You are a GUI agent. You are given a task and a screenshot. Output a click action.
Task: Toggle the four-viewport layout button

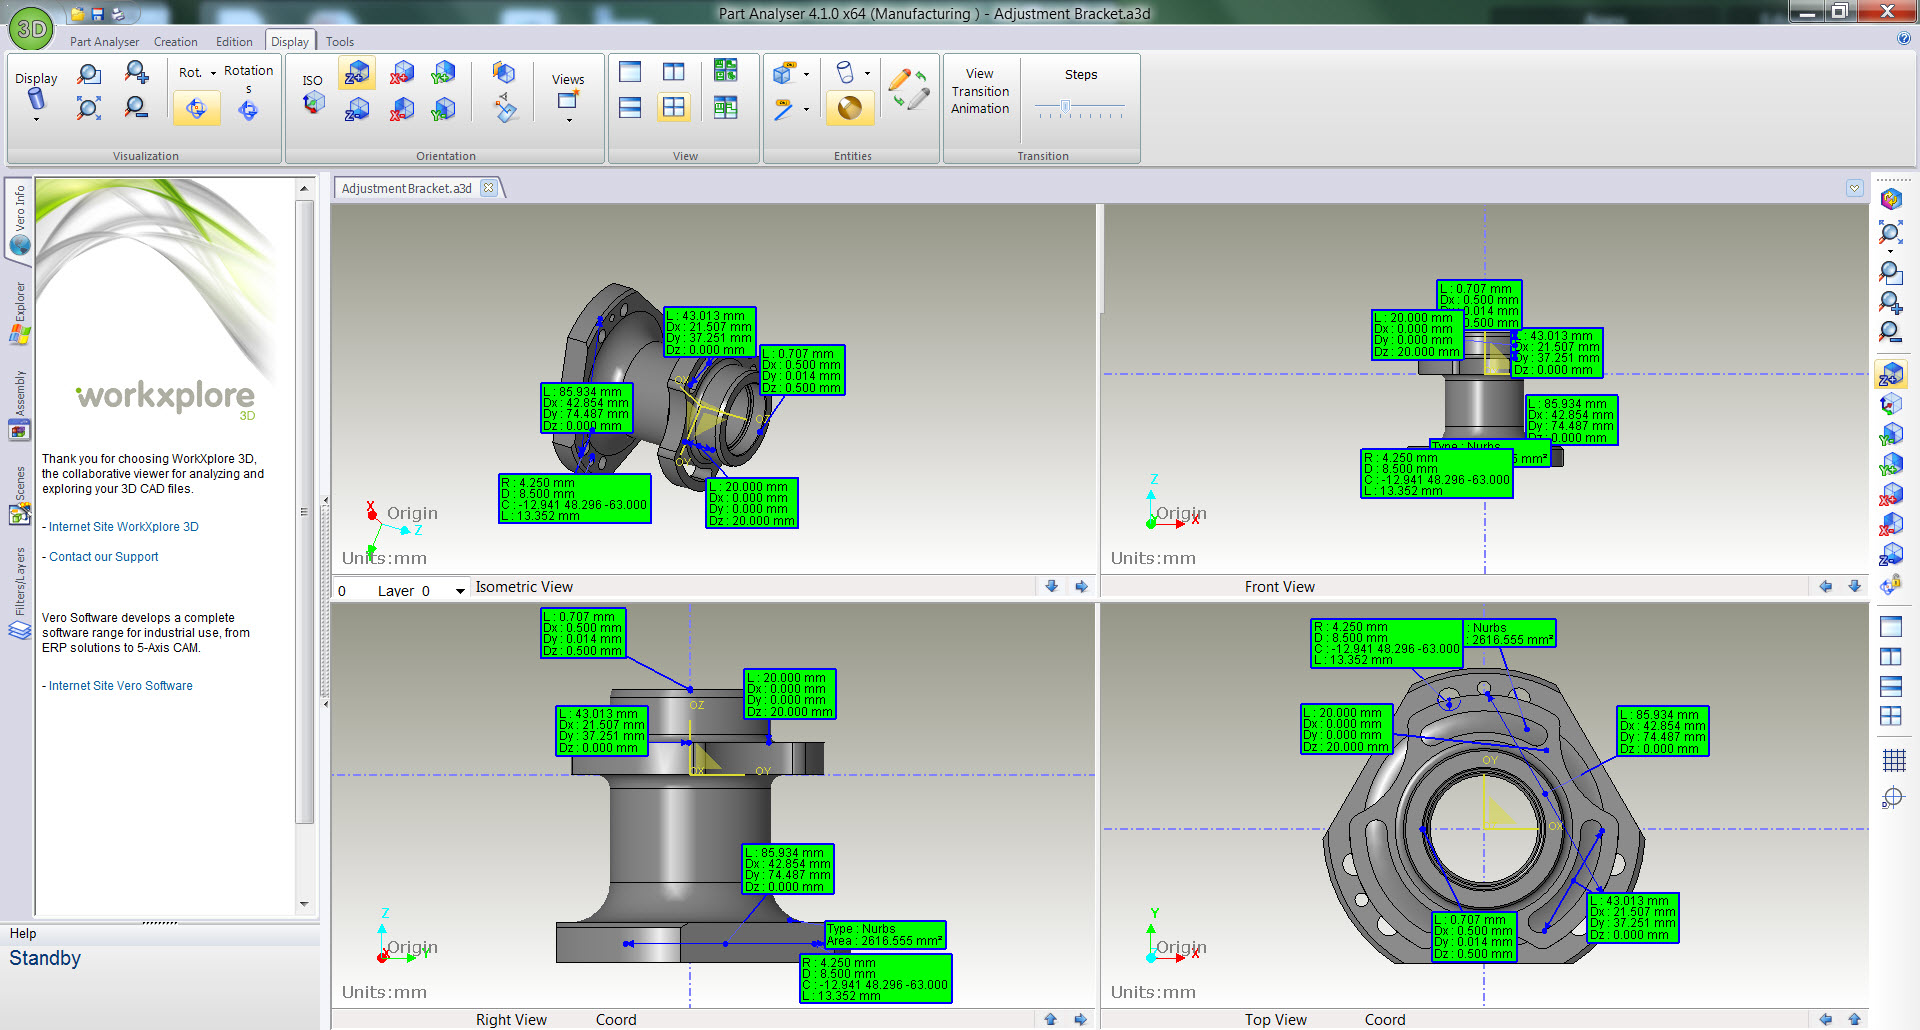[674, 108]
